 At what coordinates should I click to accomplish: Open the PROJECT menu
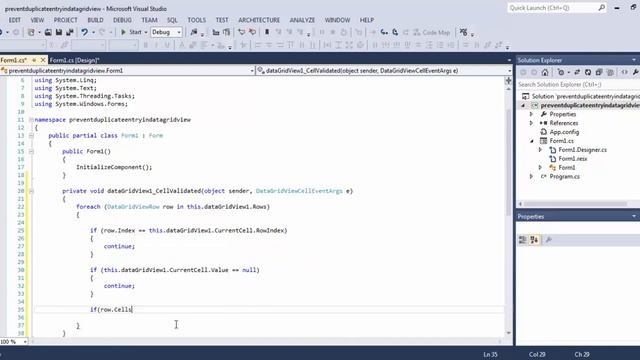click(x=65, y=20)
